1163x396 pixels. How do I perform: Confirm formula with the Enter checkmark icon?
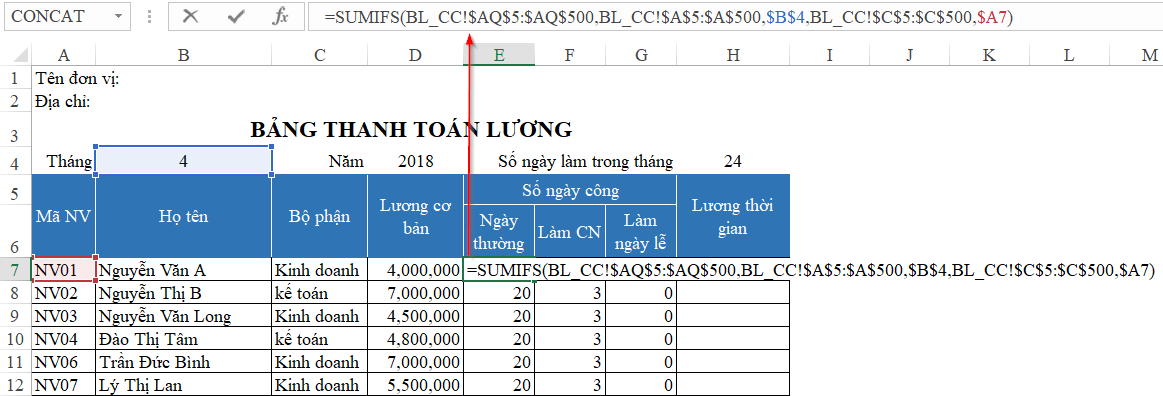tap(236, 16)
